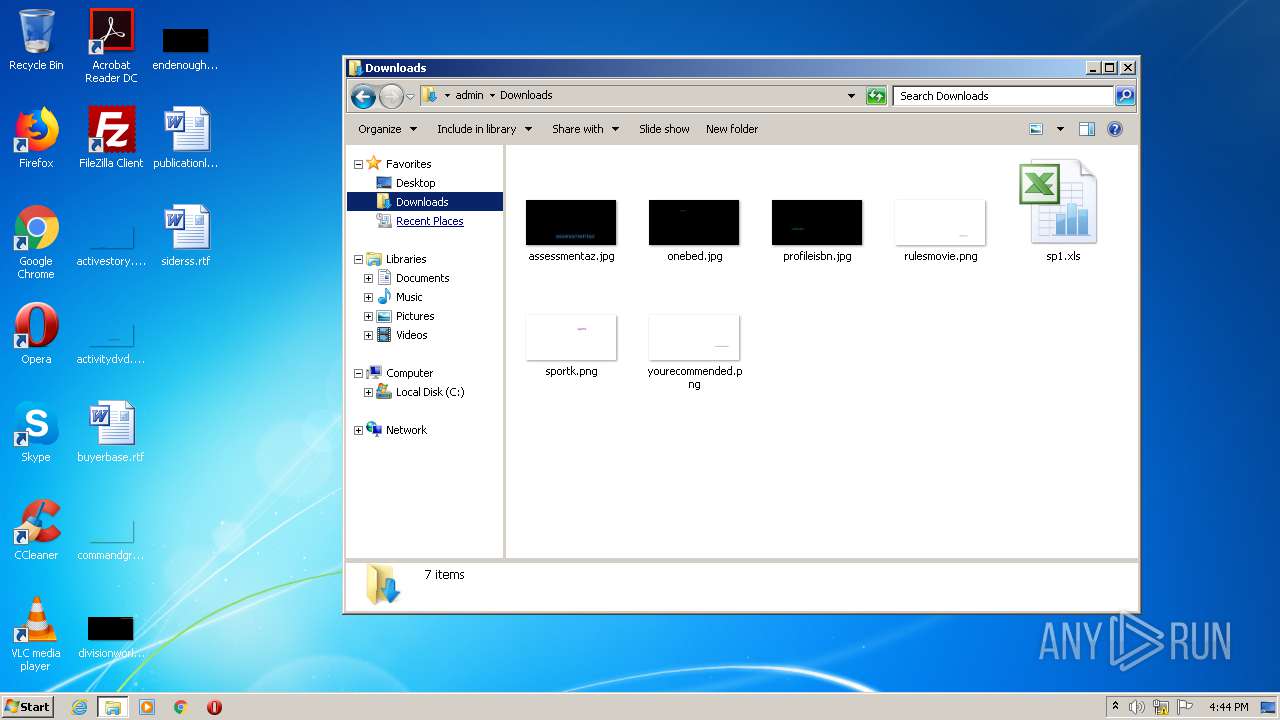Screen dimensions: 1280x720
Task: Open VLC media player shortcut
Action: pos(36,635)
